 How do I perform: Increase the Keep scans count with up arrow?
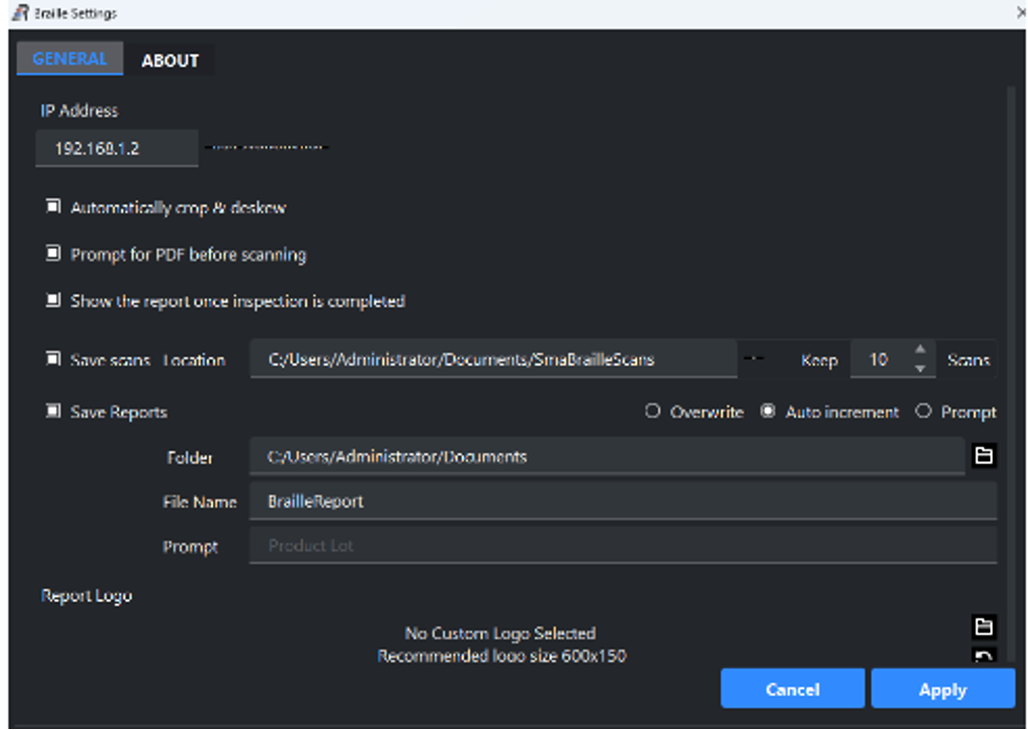[920, 350]
